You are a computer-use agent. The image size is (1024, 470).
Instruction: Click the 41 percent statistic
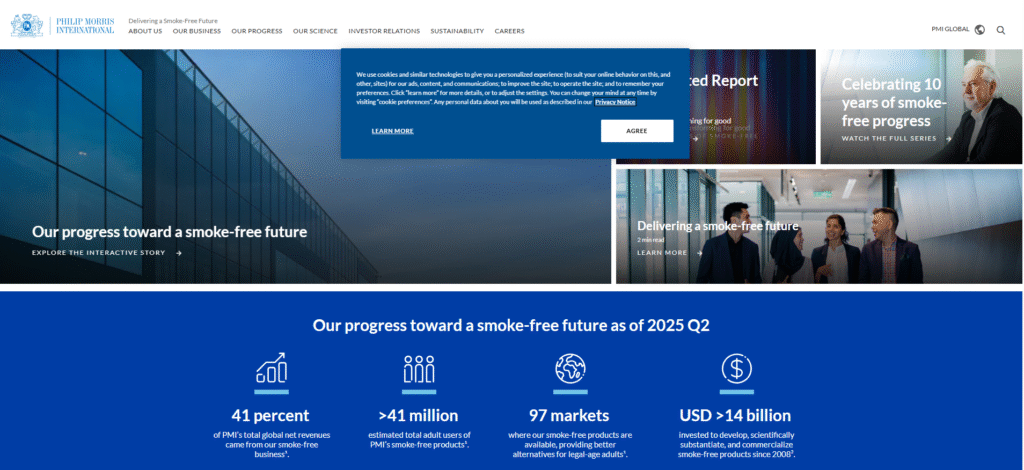[270, 416]
